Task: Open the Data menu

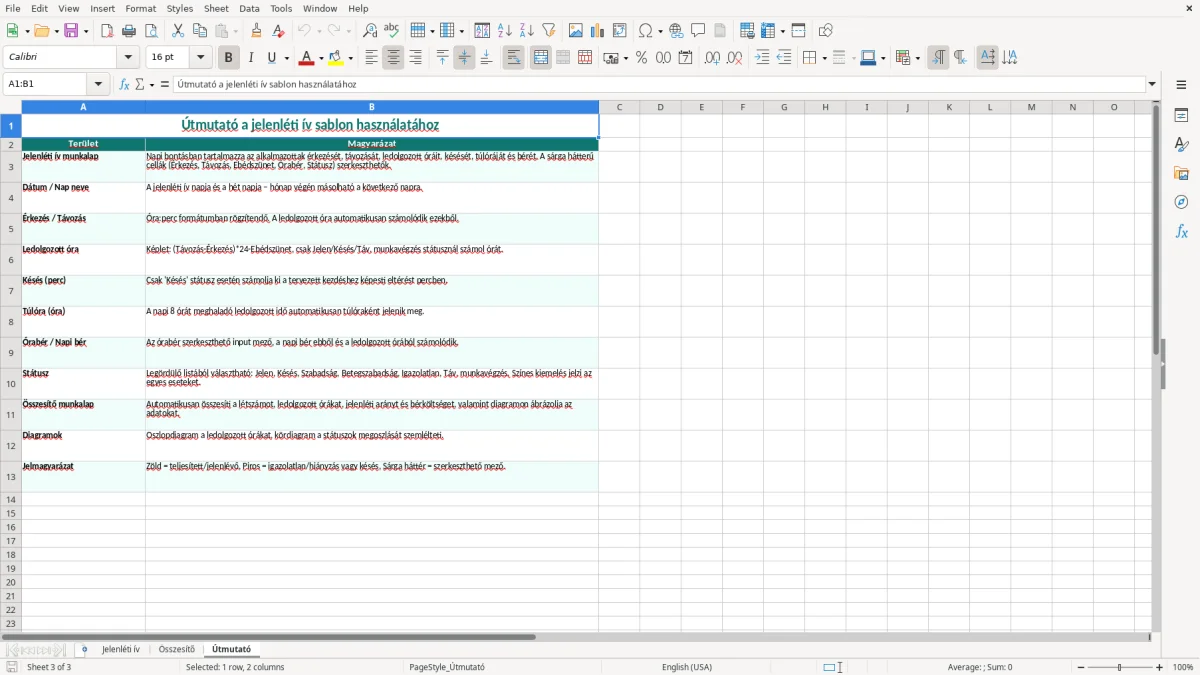Action: point(249,8)
